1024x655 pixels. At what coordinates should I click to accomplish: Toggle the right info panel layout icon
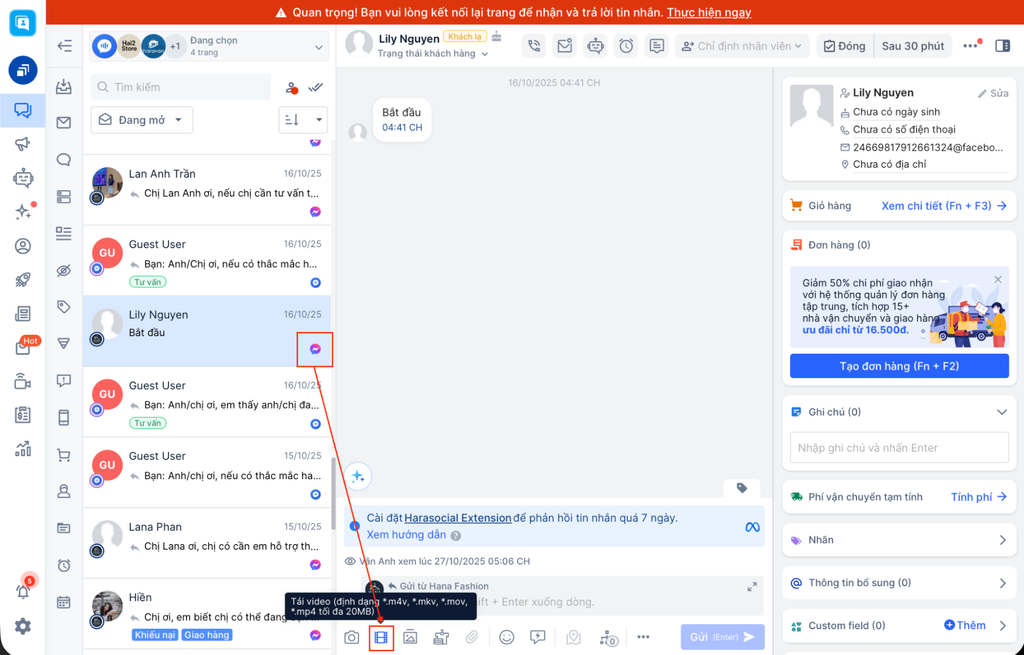point(1002,46)
